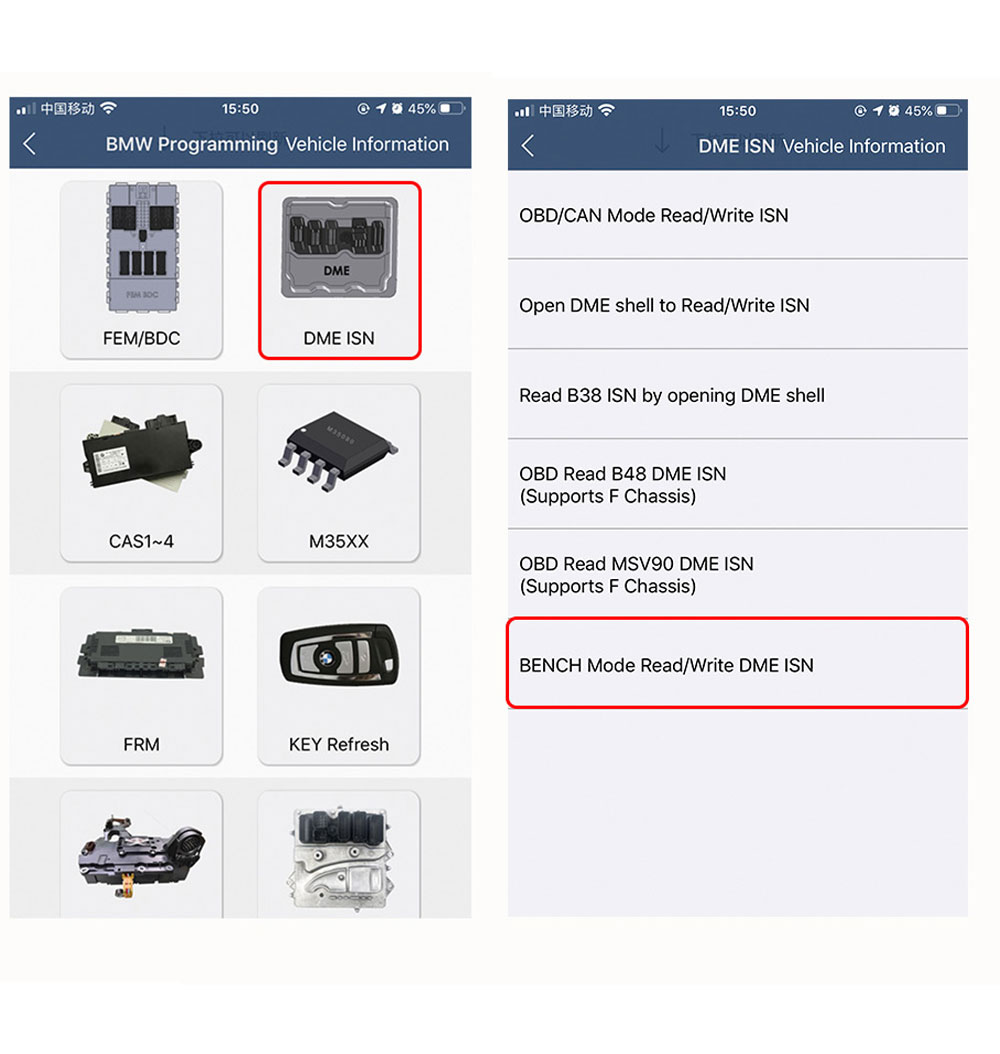1000x1054 pixels.
Task: Select the DME ISN module tile
Action: point(339,270)
